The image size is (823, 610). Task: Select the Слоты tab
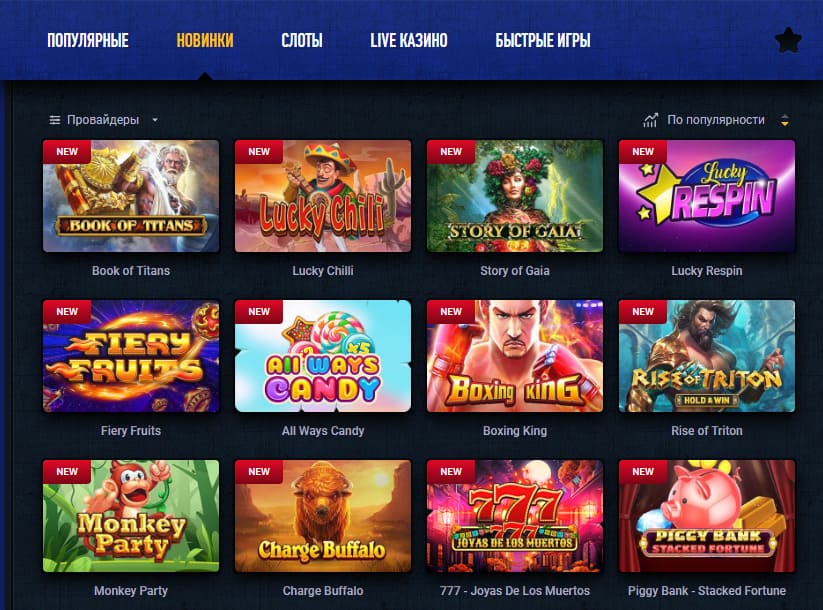click(302, 40)
